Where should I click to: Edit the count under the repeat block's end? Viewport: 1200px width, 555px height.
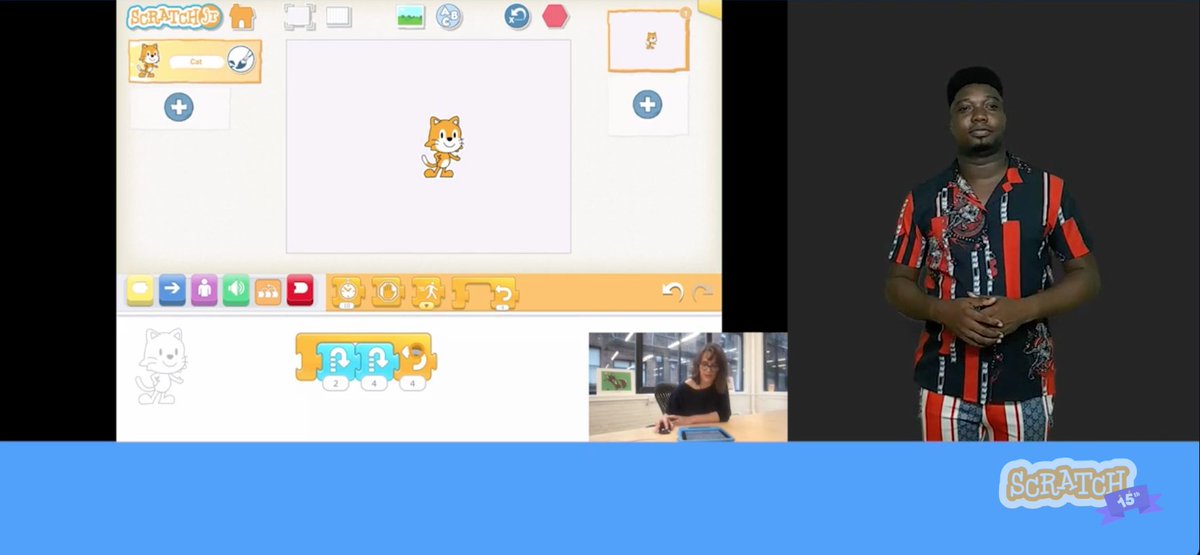412,383
